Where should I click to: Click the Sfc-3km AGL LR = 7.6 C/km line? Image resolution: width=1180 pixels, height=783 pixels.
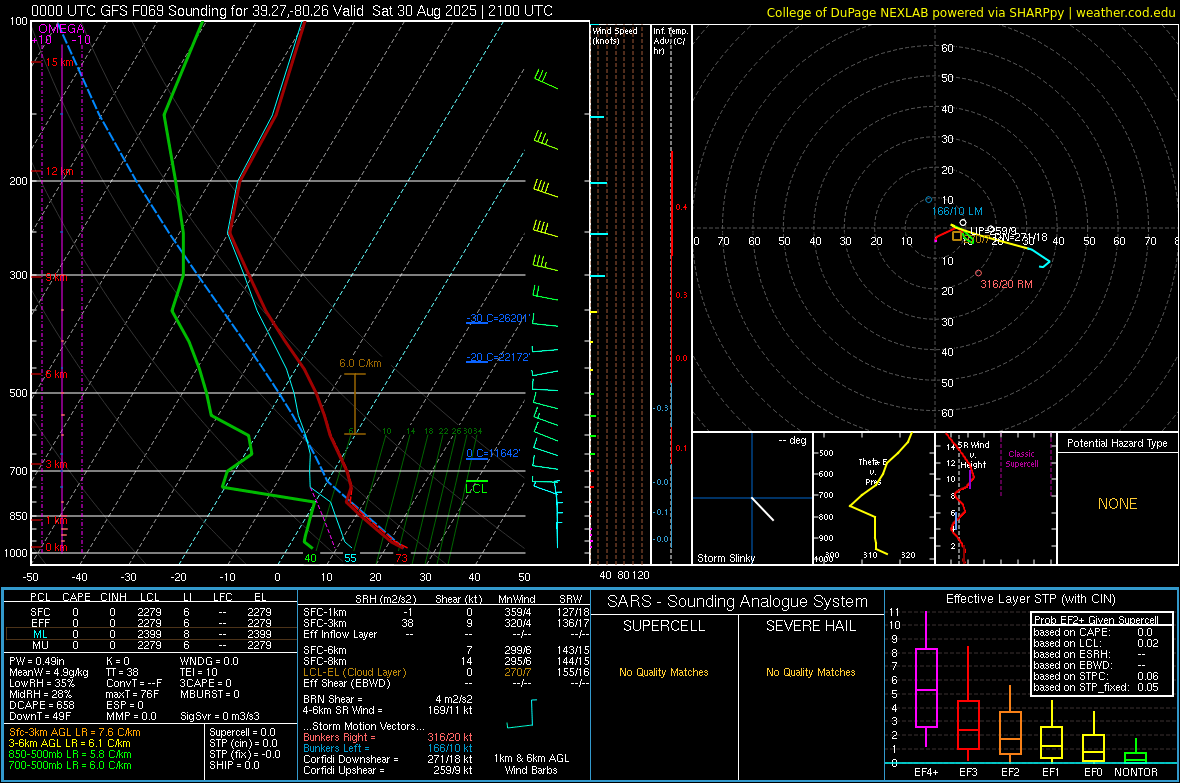(x=75, y=733)
